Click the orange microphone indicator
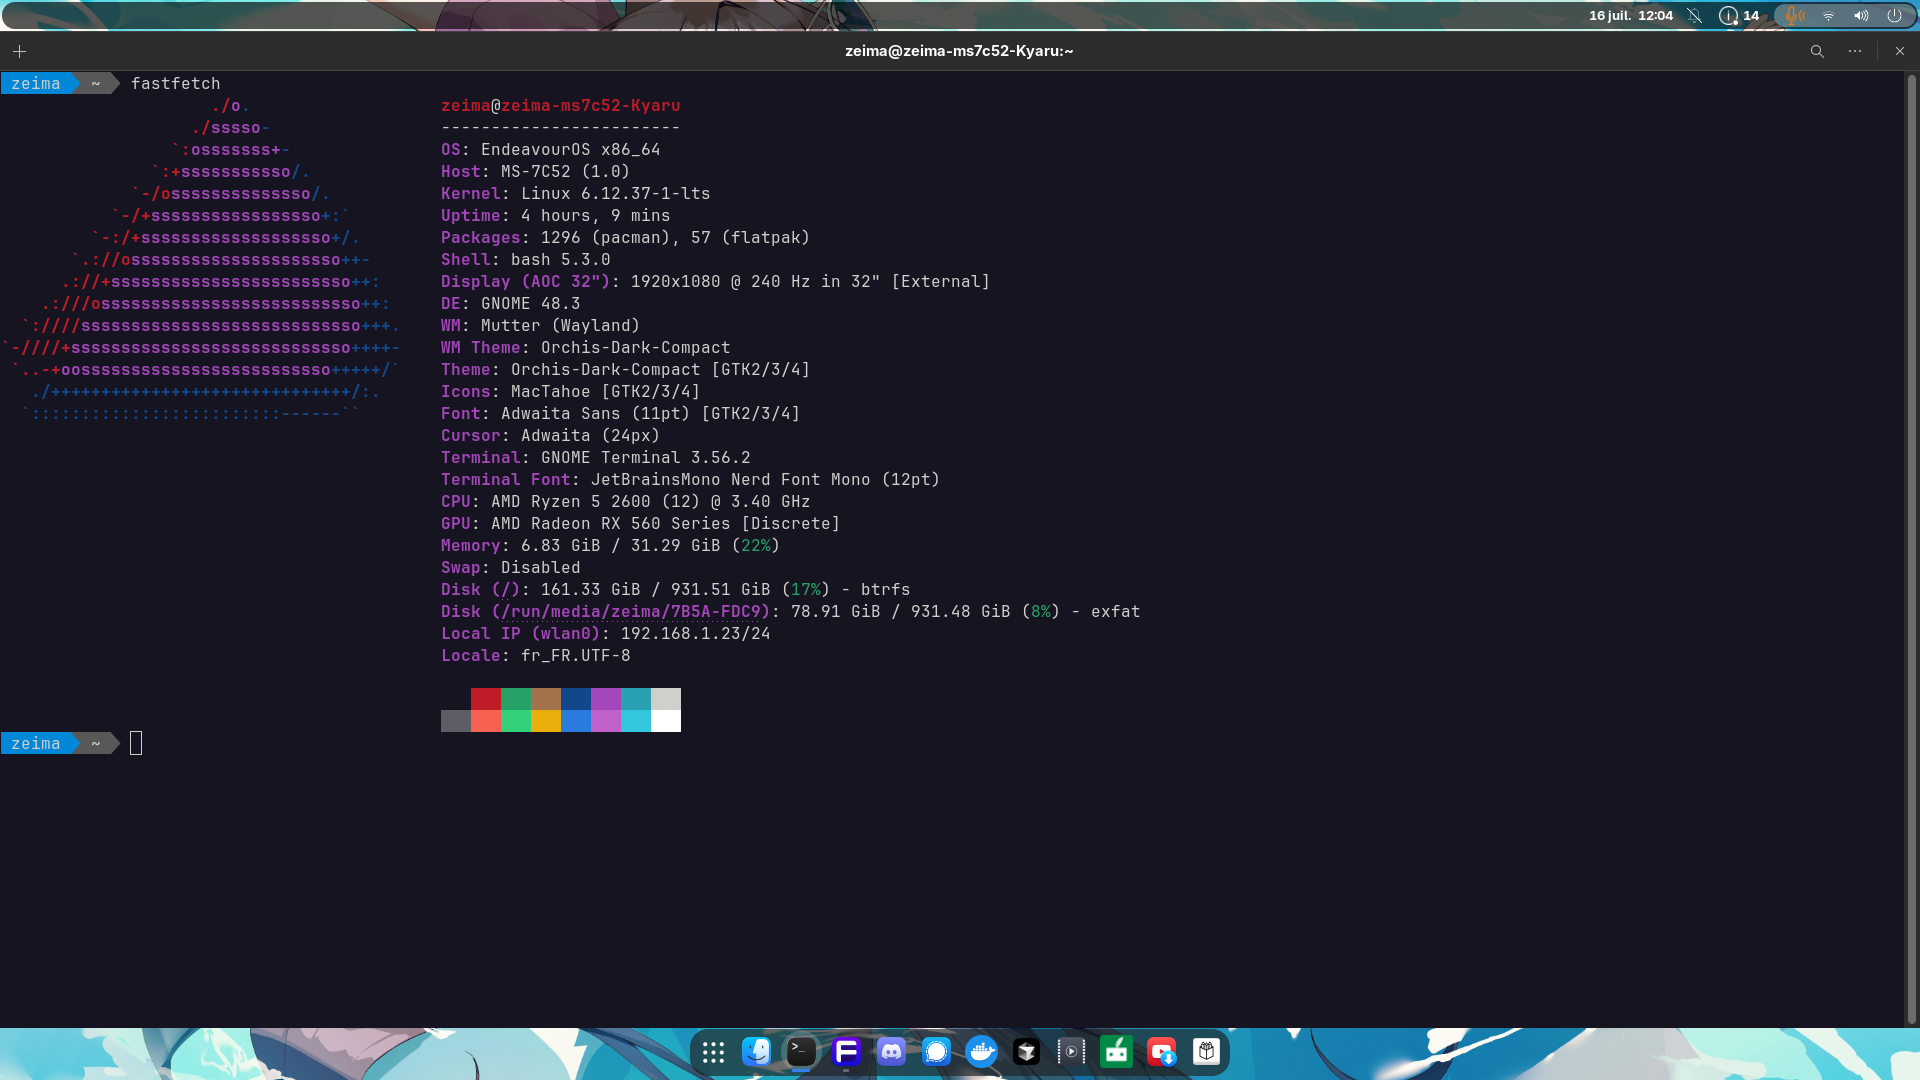Image resolution: width=1920 pixels, height=1080 pixels. [x=1794, y=15]
